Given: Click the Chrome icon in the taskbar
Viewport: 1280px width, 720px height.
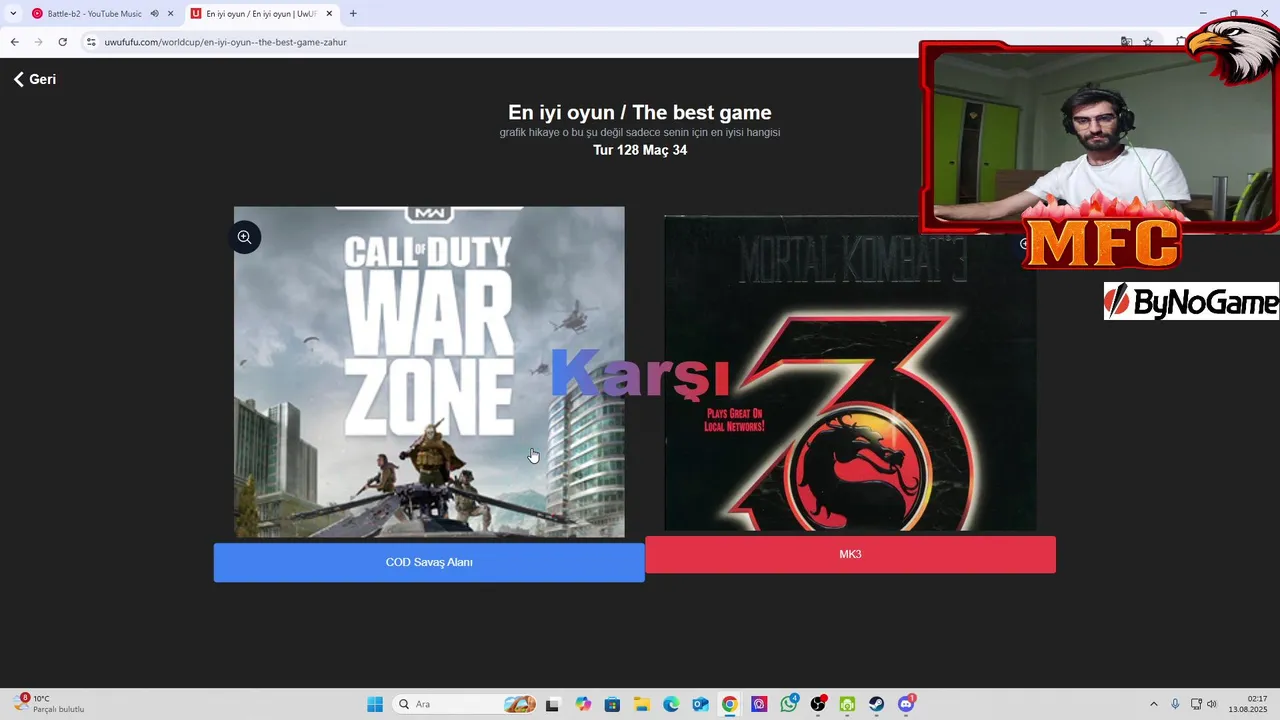Looking at the screenshot, I should [x=730, y=704].
